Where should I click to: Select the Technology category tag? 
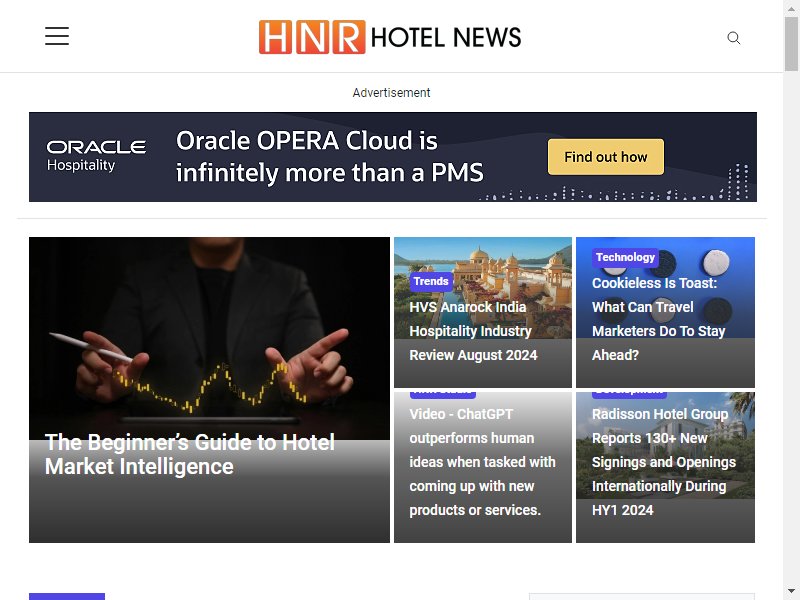point(625,257)
